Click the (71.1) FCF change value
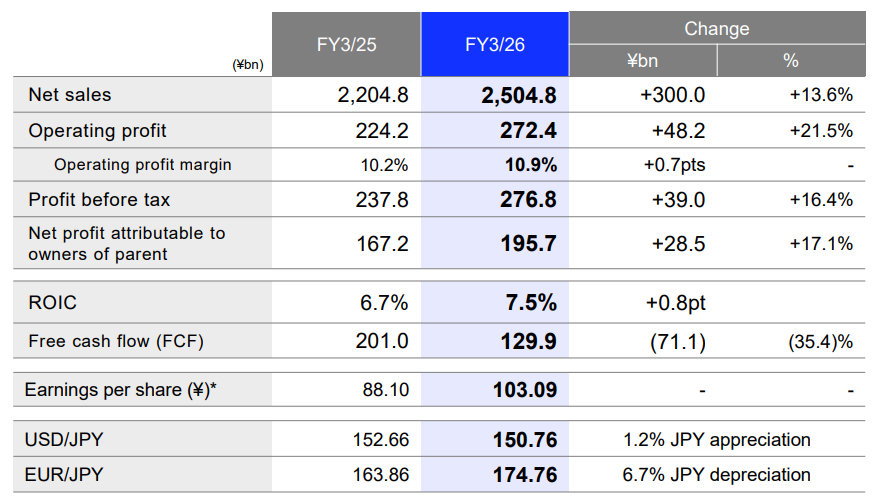Screen dimensions: 874x503 [x=677, y=342]
